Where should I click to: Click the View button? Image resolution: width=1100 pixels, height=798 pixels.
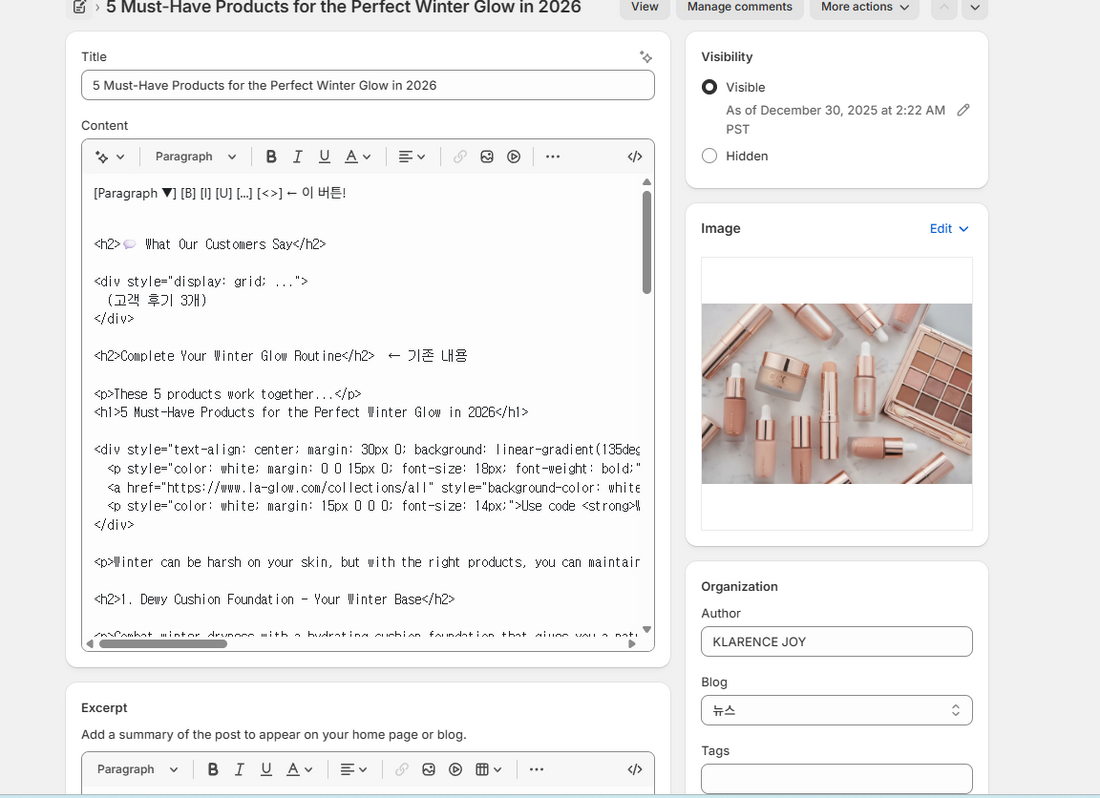[645, 7]
